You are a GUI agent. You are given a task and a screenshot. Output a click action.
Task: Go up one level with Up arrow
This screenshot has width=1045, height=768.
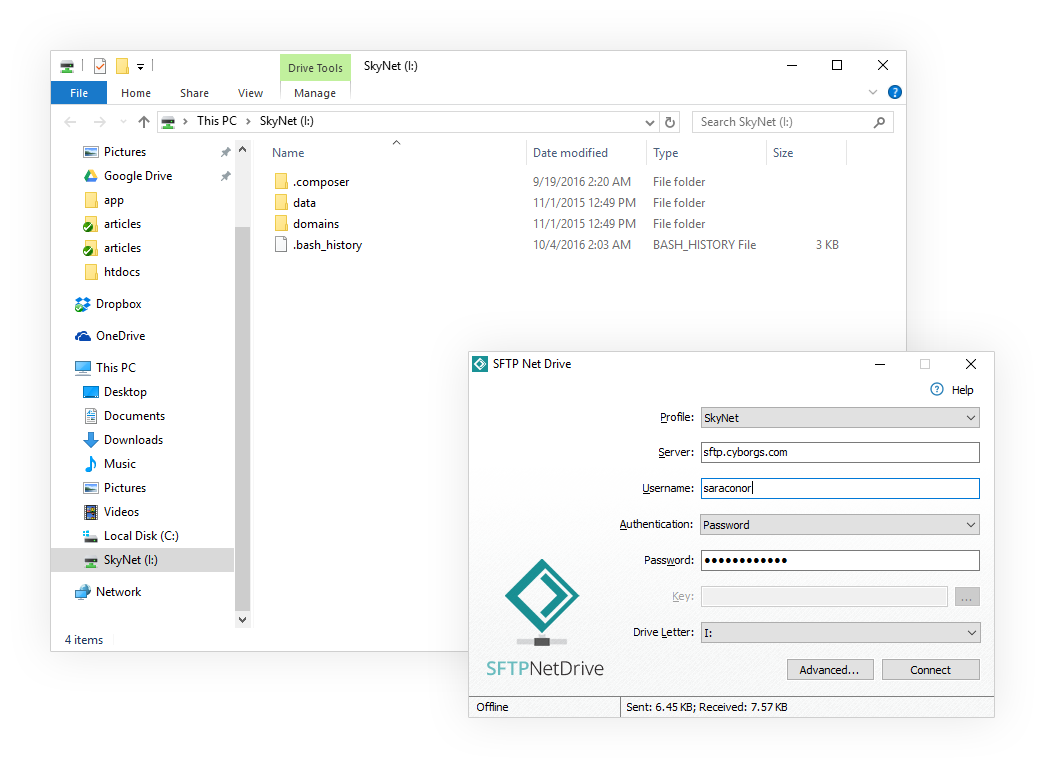pyautogui.click(x=143, y=122)
